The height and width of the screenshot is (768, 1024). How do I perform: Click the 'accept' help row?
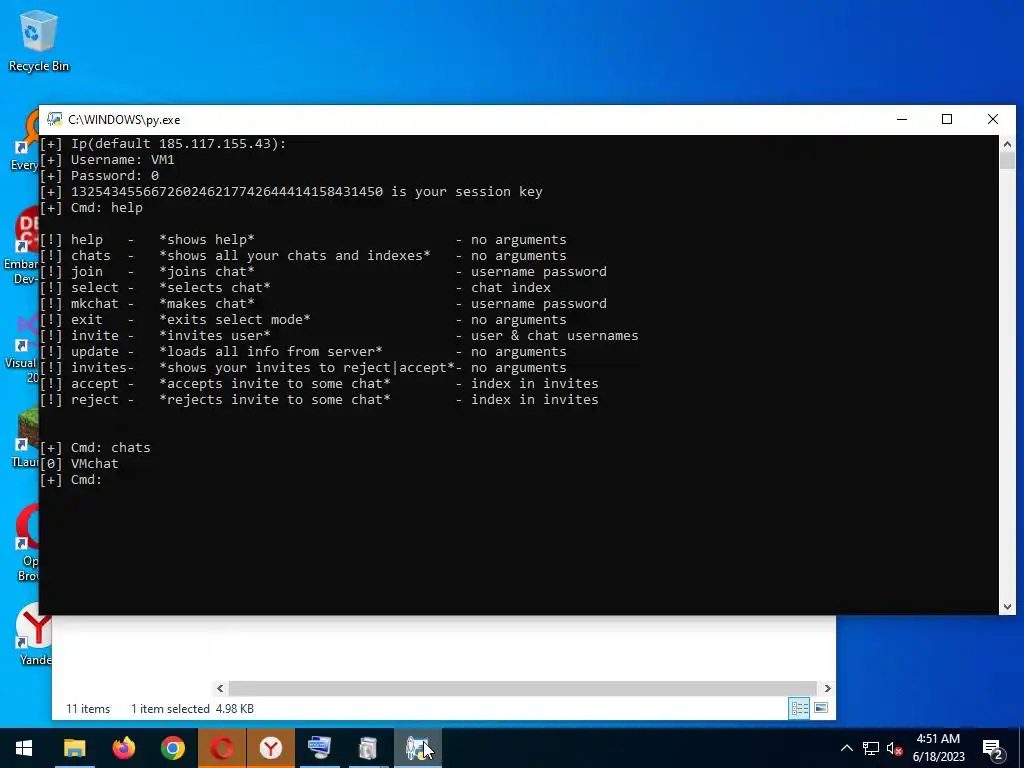click(x=319, y=384)
